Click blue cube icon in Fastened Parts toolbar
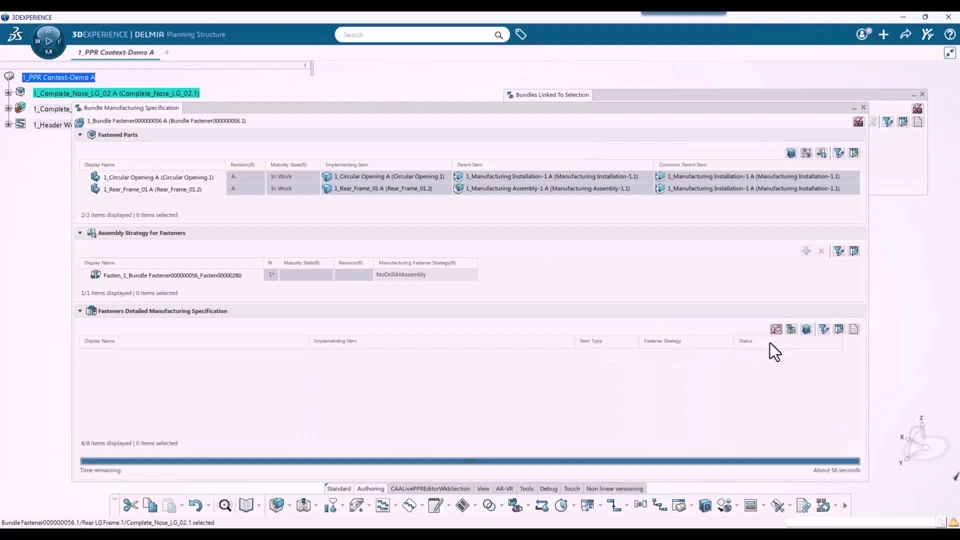The width and height of the screenshot is (960, 540). [x=791, y=153]
